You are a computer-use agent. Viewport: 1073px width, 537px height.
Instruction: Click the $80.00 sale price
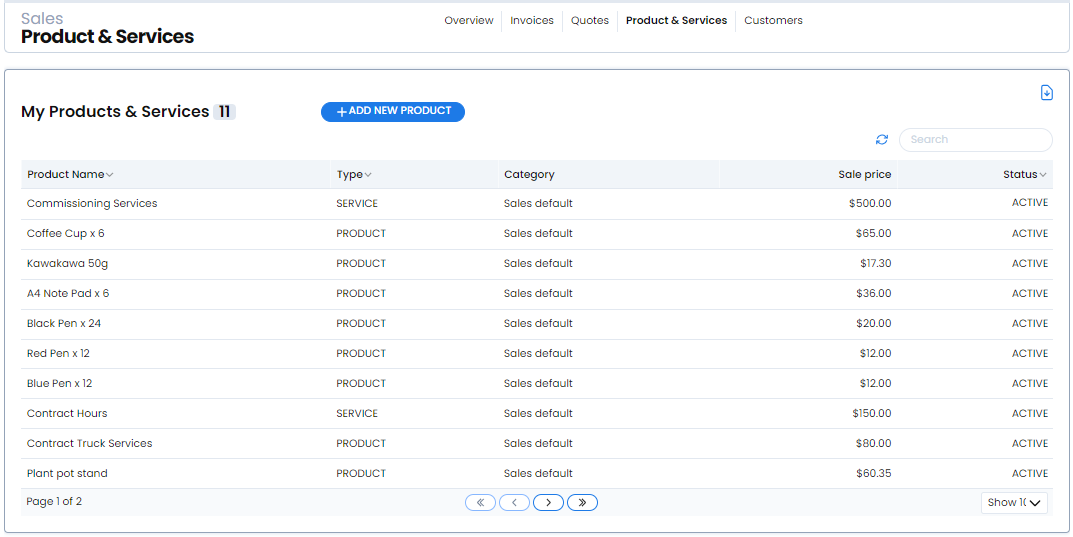pos(873,444)
